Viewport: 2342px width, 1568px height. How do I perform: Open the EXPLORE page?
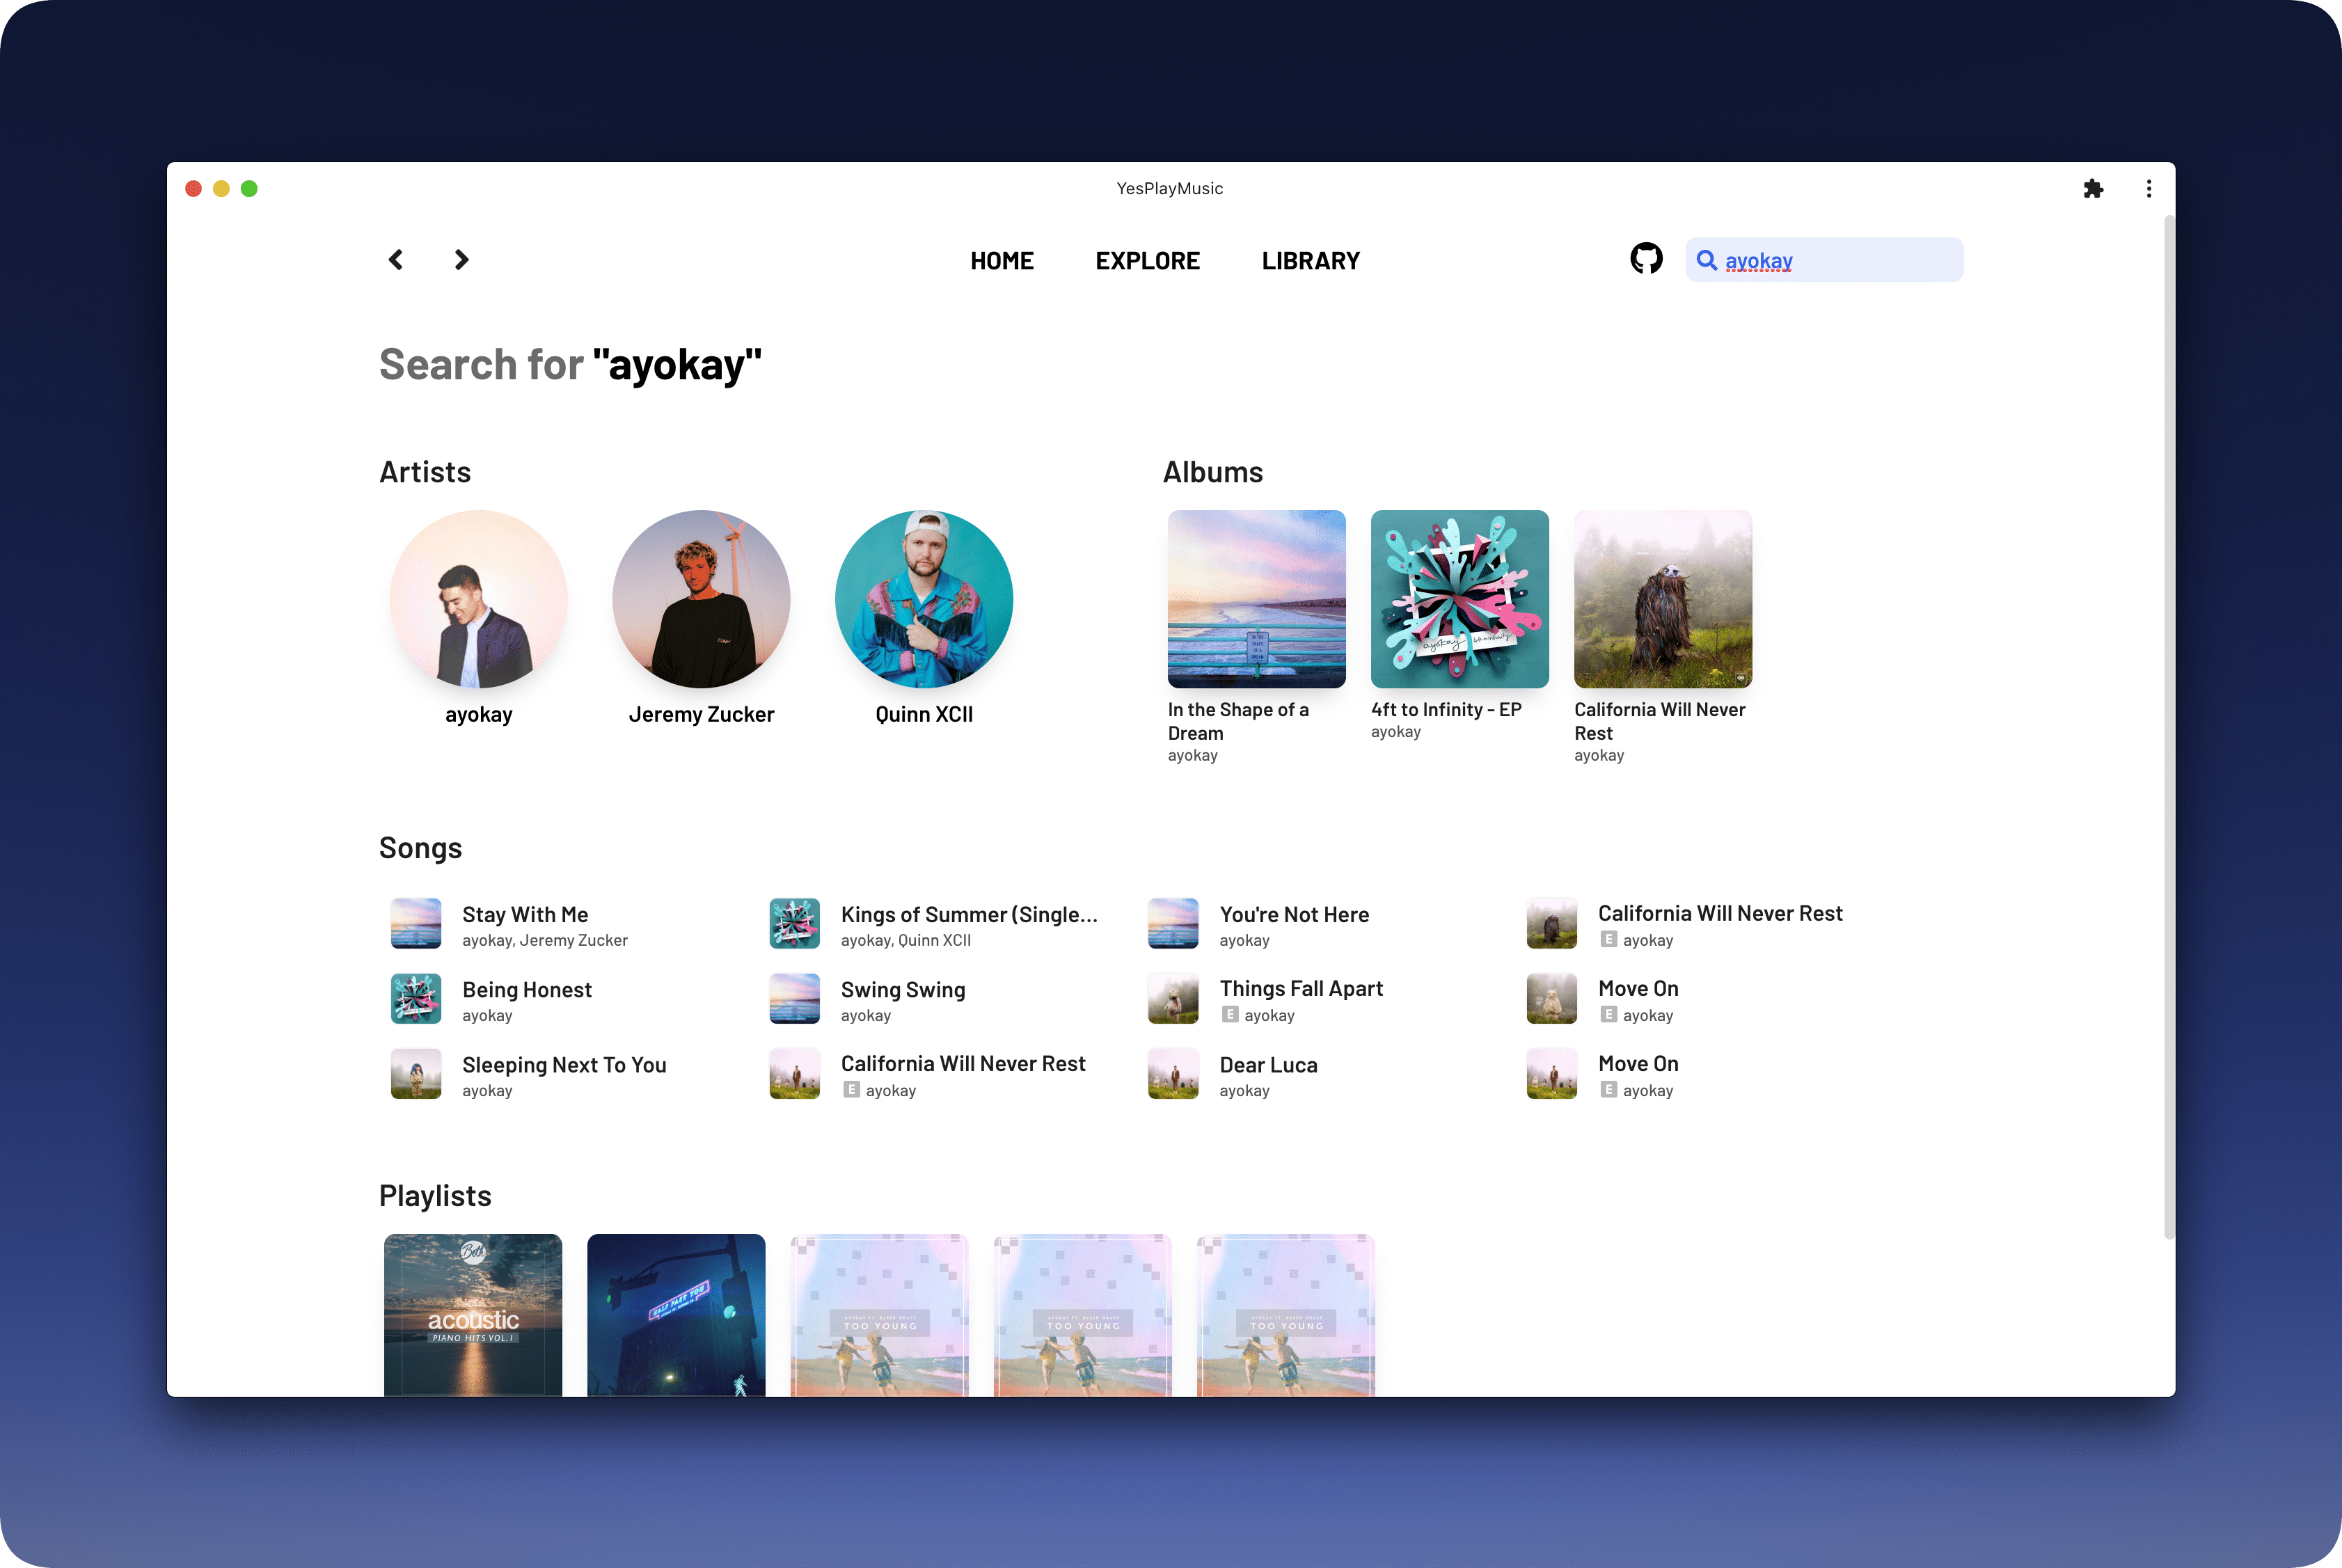click(x=1147, y=260)
